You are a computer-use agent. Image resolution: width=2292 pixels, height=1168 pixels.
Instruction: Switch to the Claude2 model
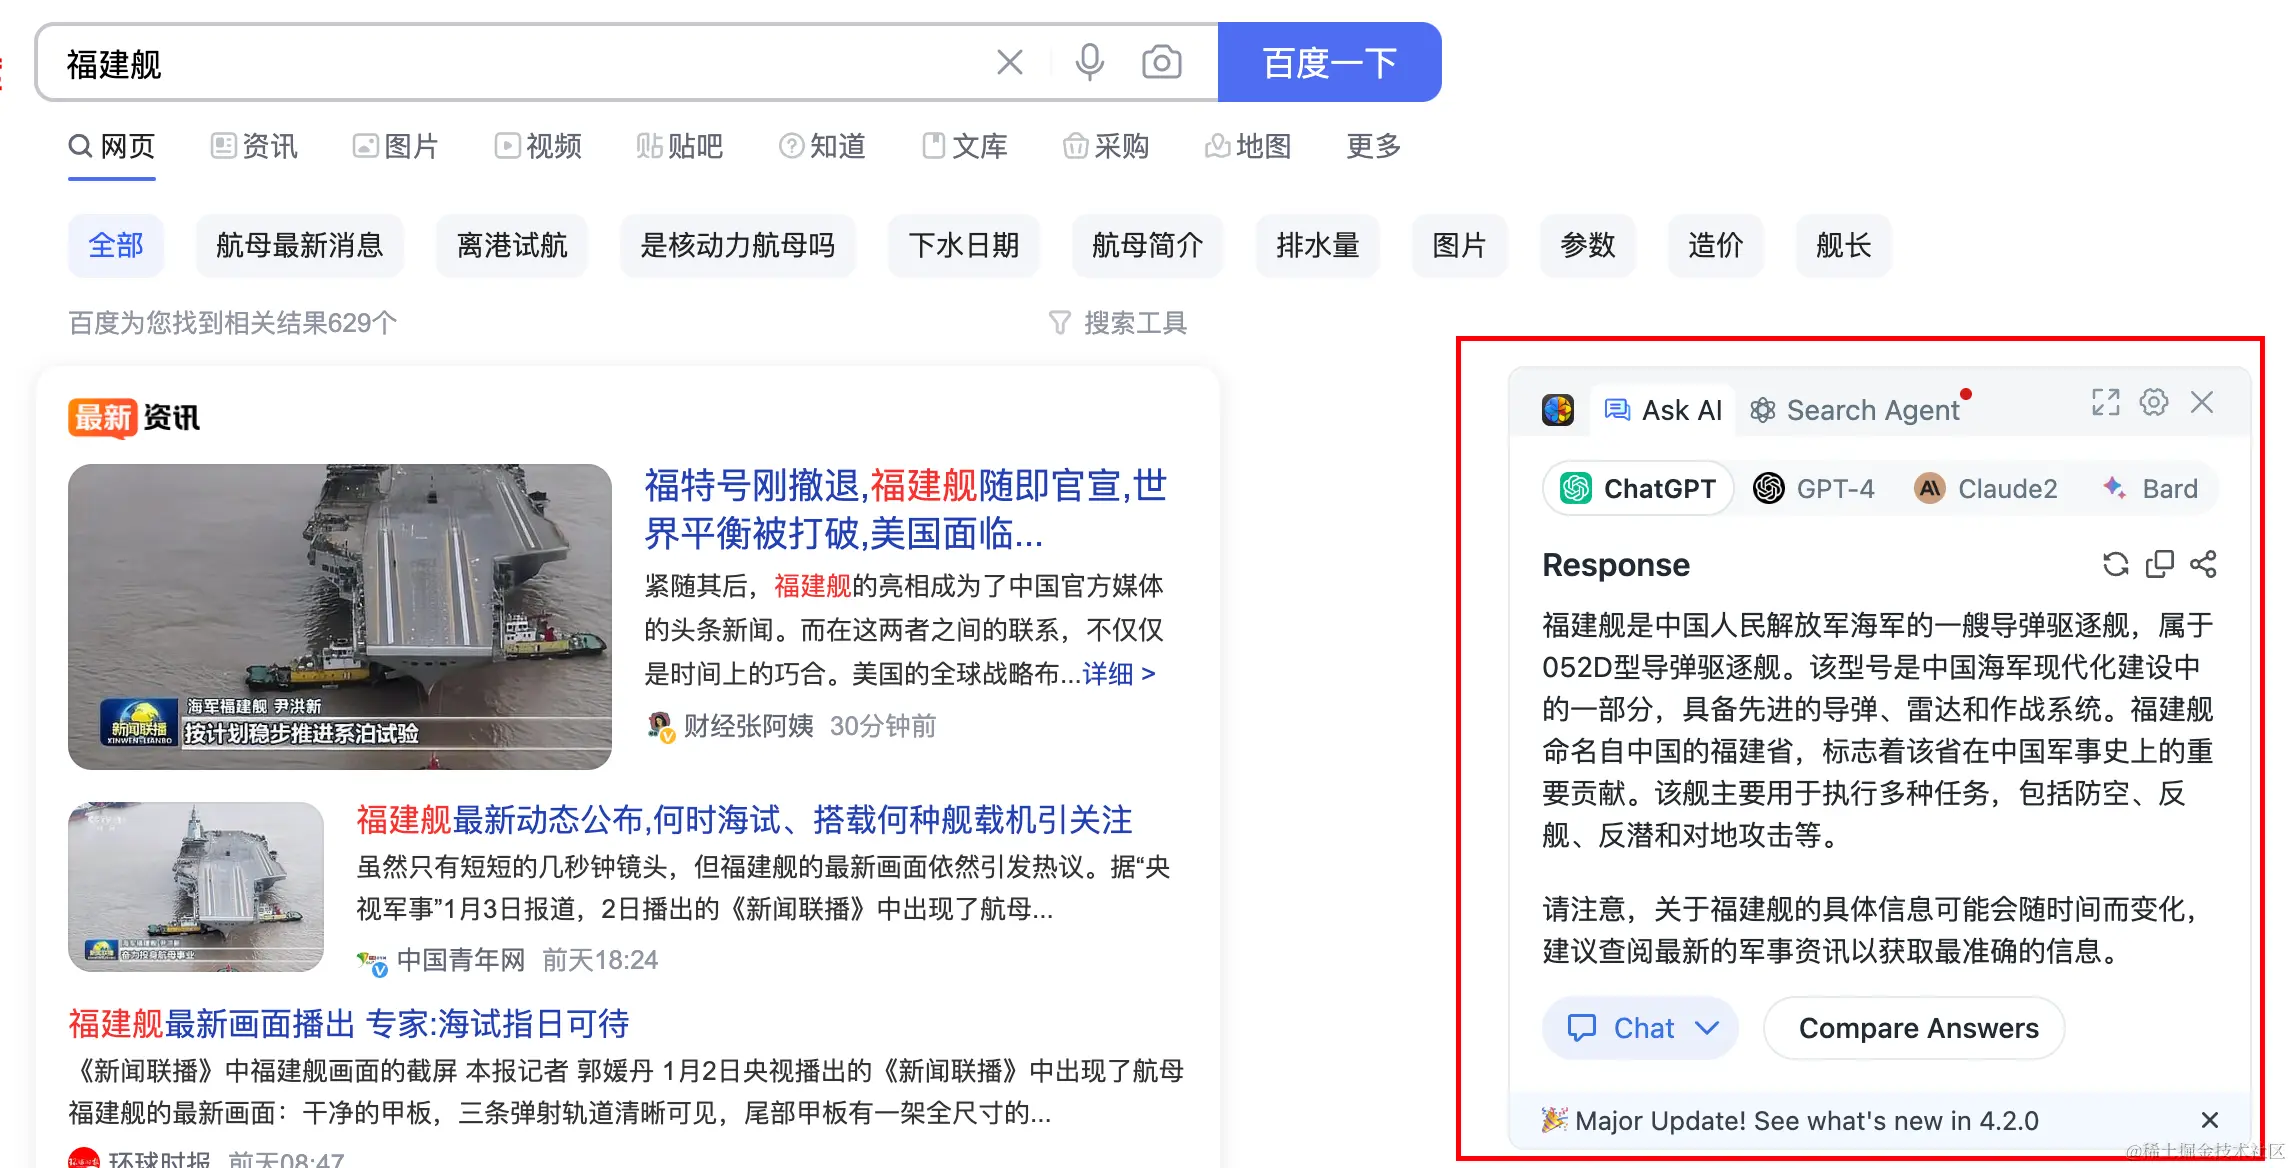pyautogui.click(x=1986, y=489)
